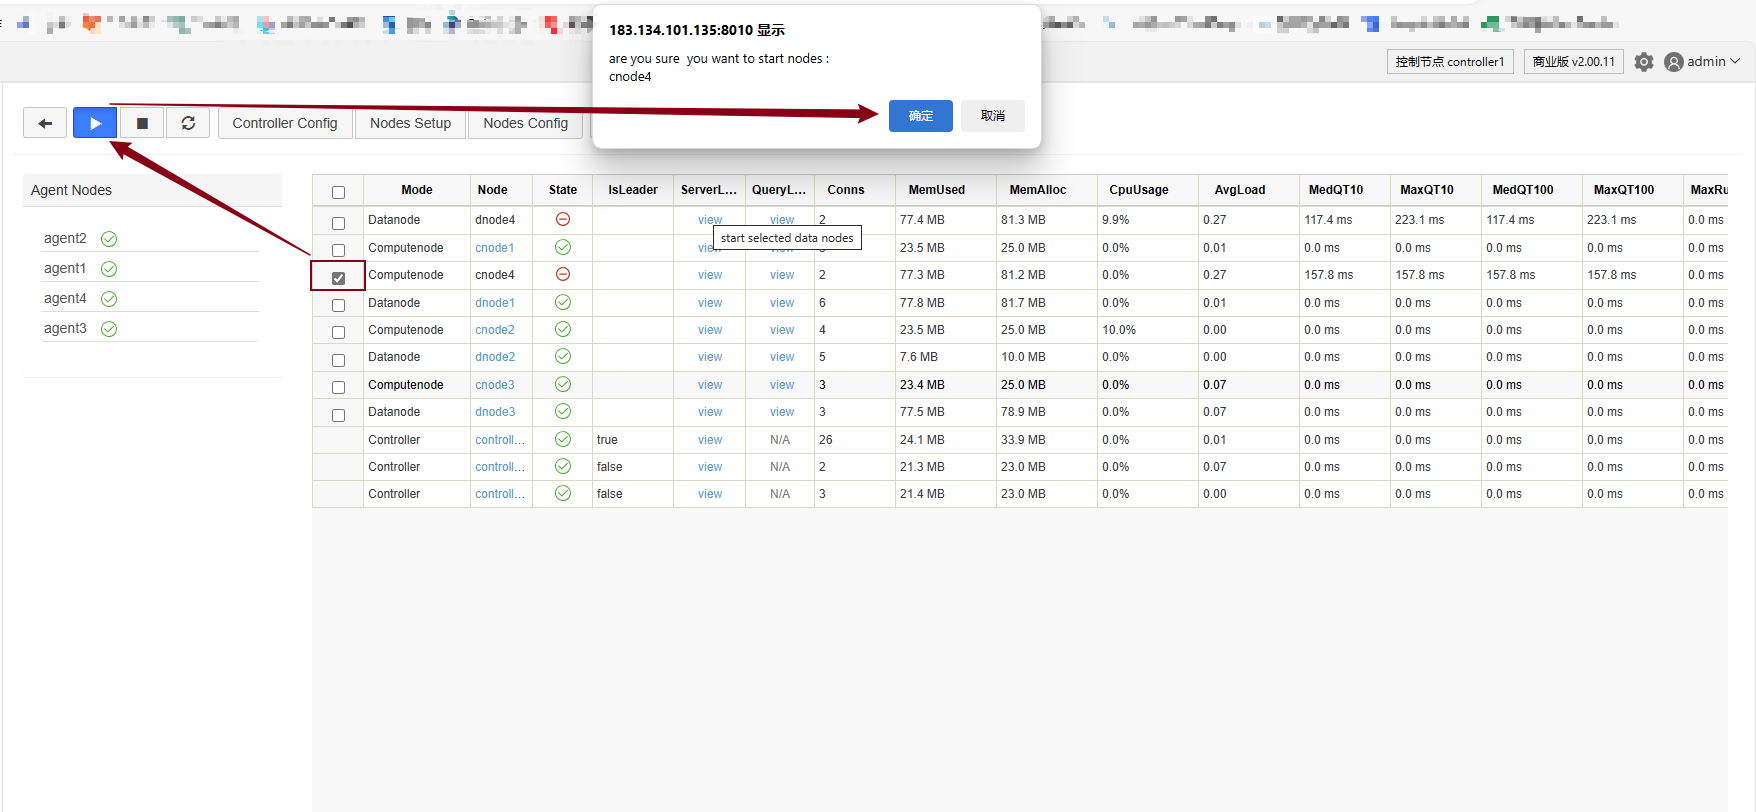Toggle the select-all checkbox in table header
Image resolution: width=1756 pixels, height=812 pixels.
[338, 192]
